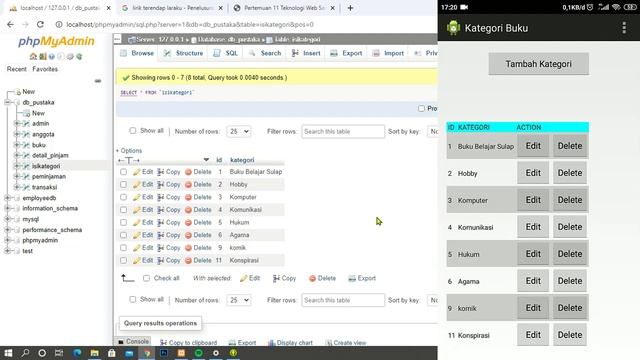Tick checkbox for Hukum row
Screen dimensions: 640x360
pos(123,222)
